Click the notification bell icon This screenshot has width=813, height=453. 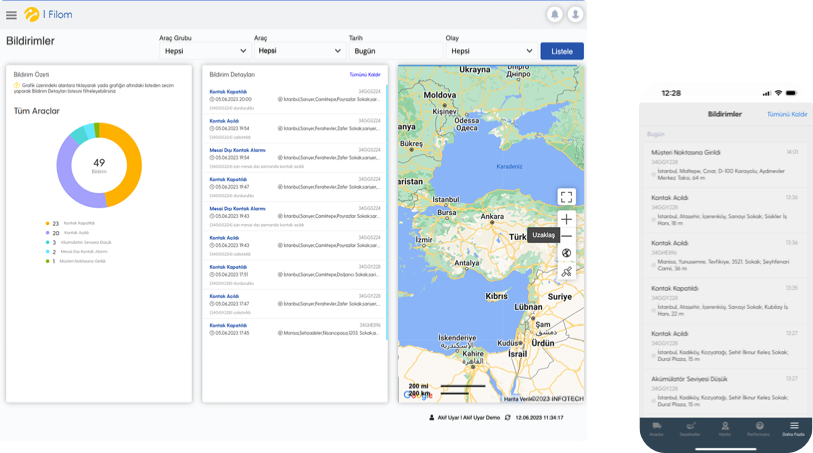pos(555,15)
